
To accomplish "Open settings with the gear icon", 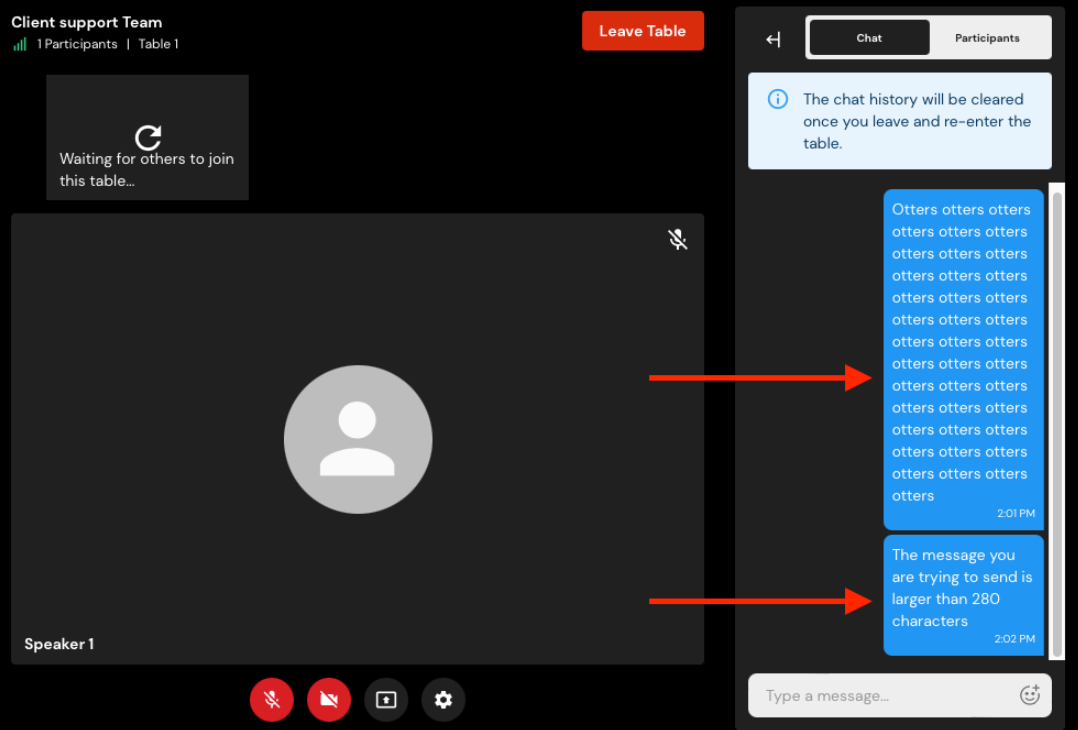I will (x=444, y=700).
